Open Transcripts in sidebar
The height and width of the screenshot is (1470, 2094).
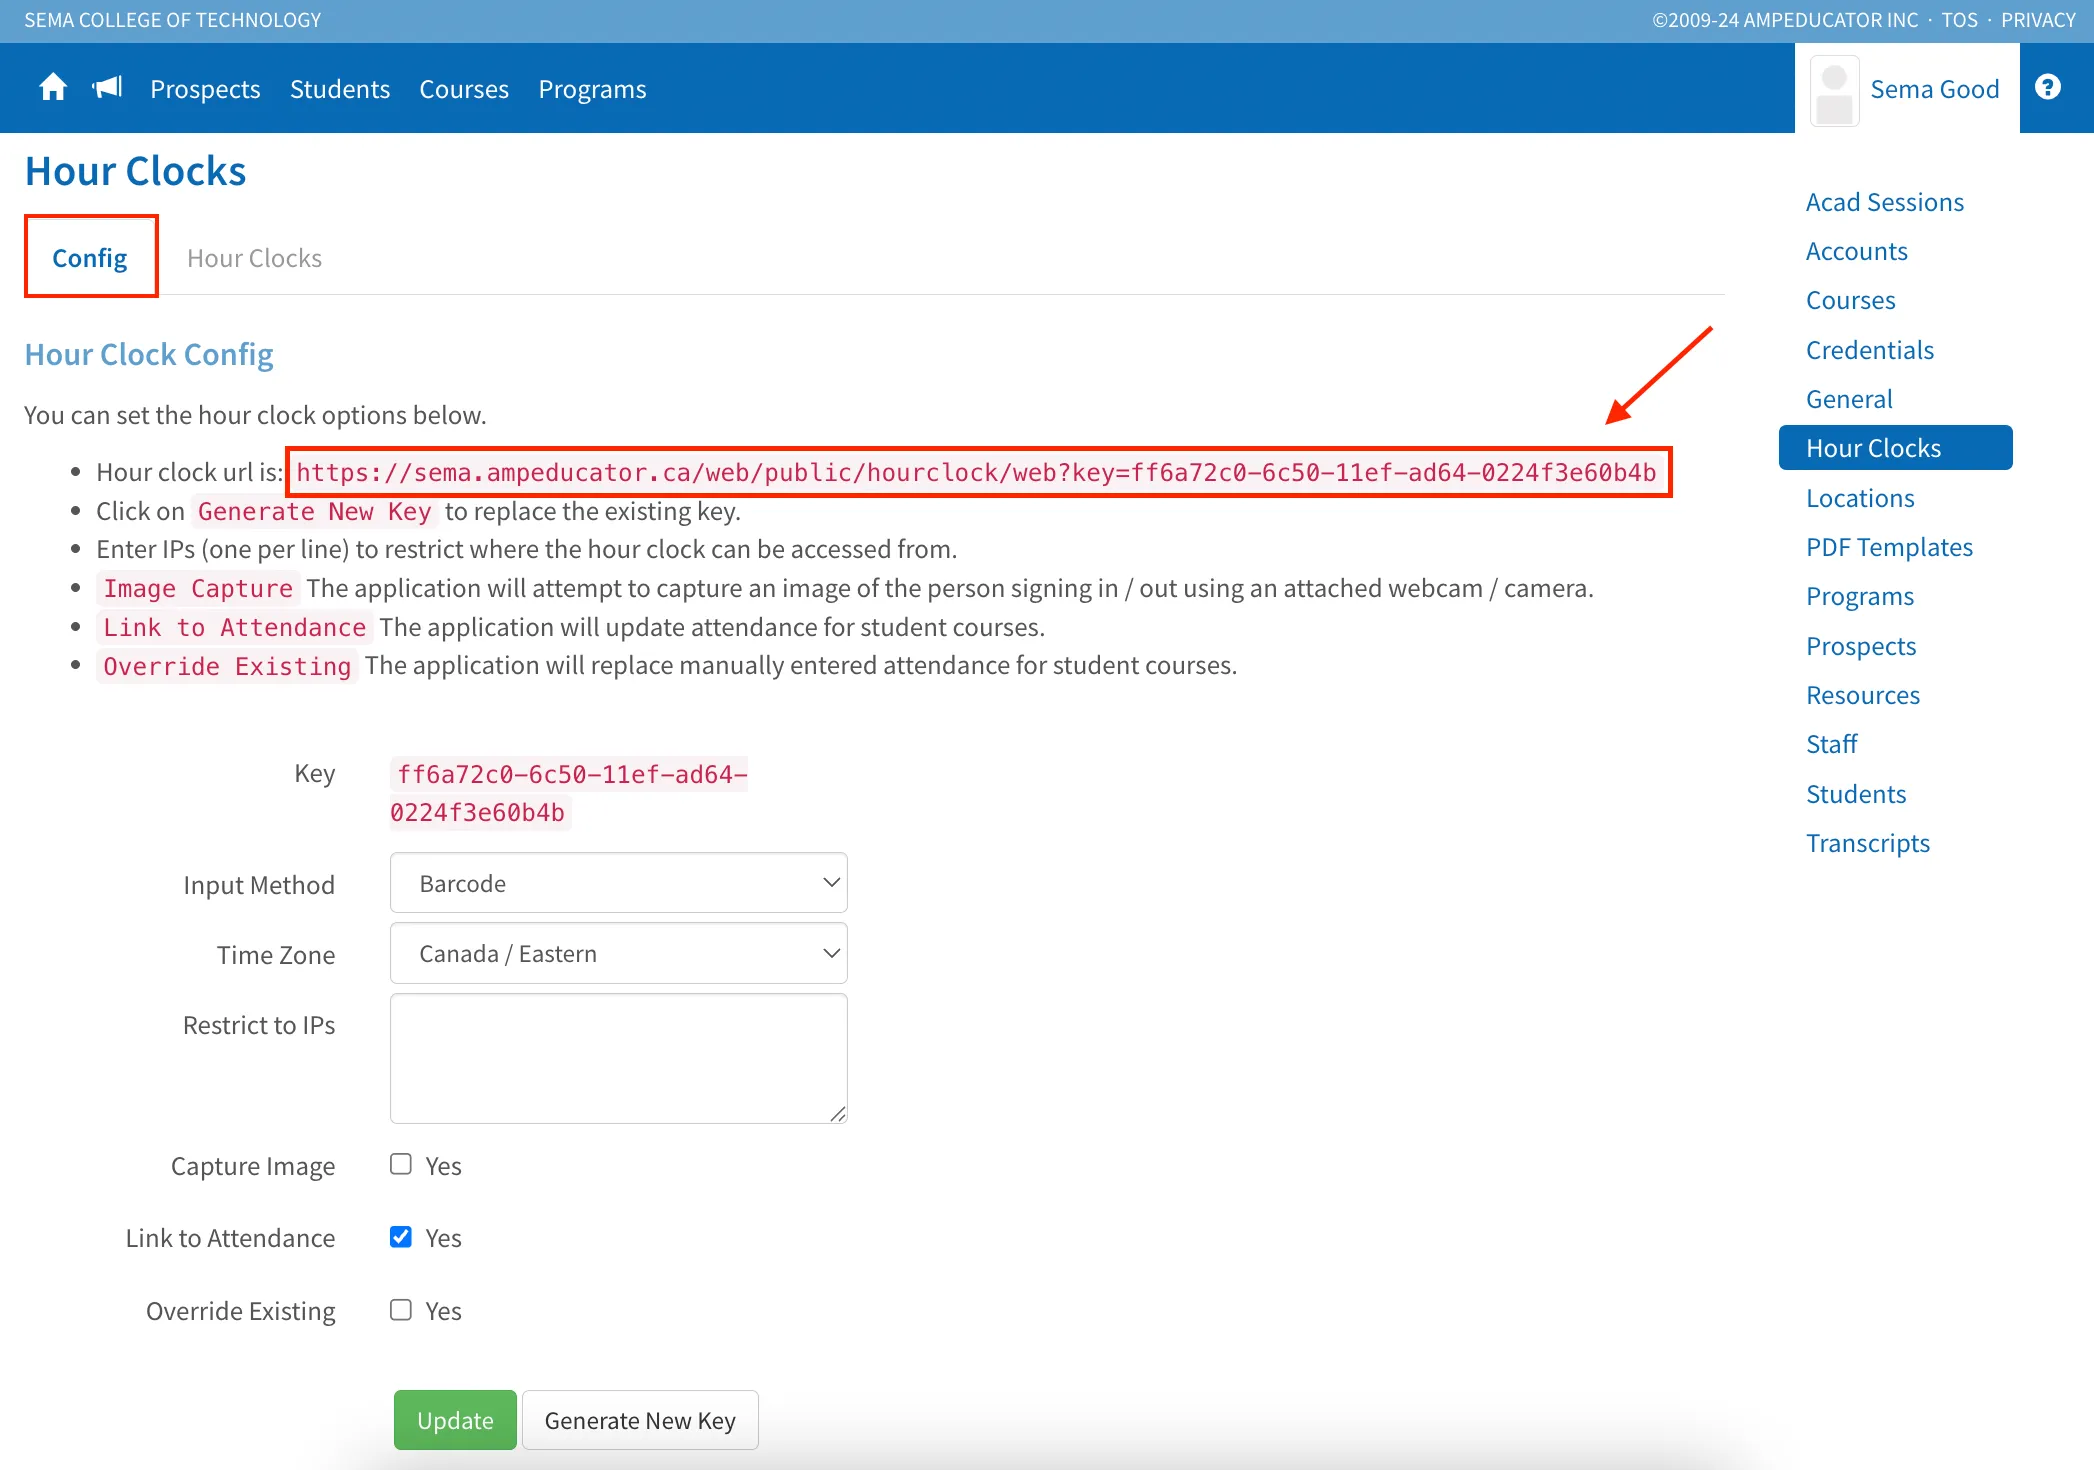(1867, 843)
